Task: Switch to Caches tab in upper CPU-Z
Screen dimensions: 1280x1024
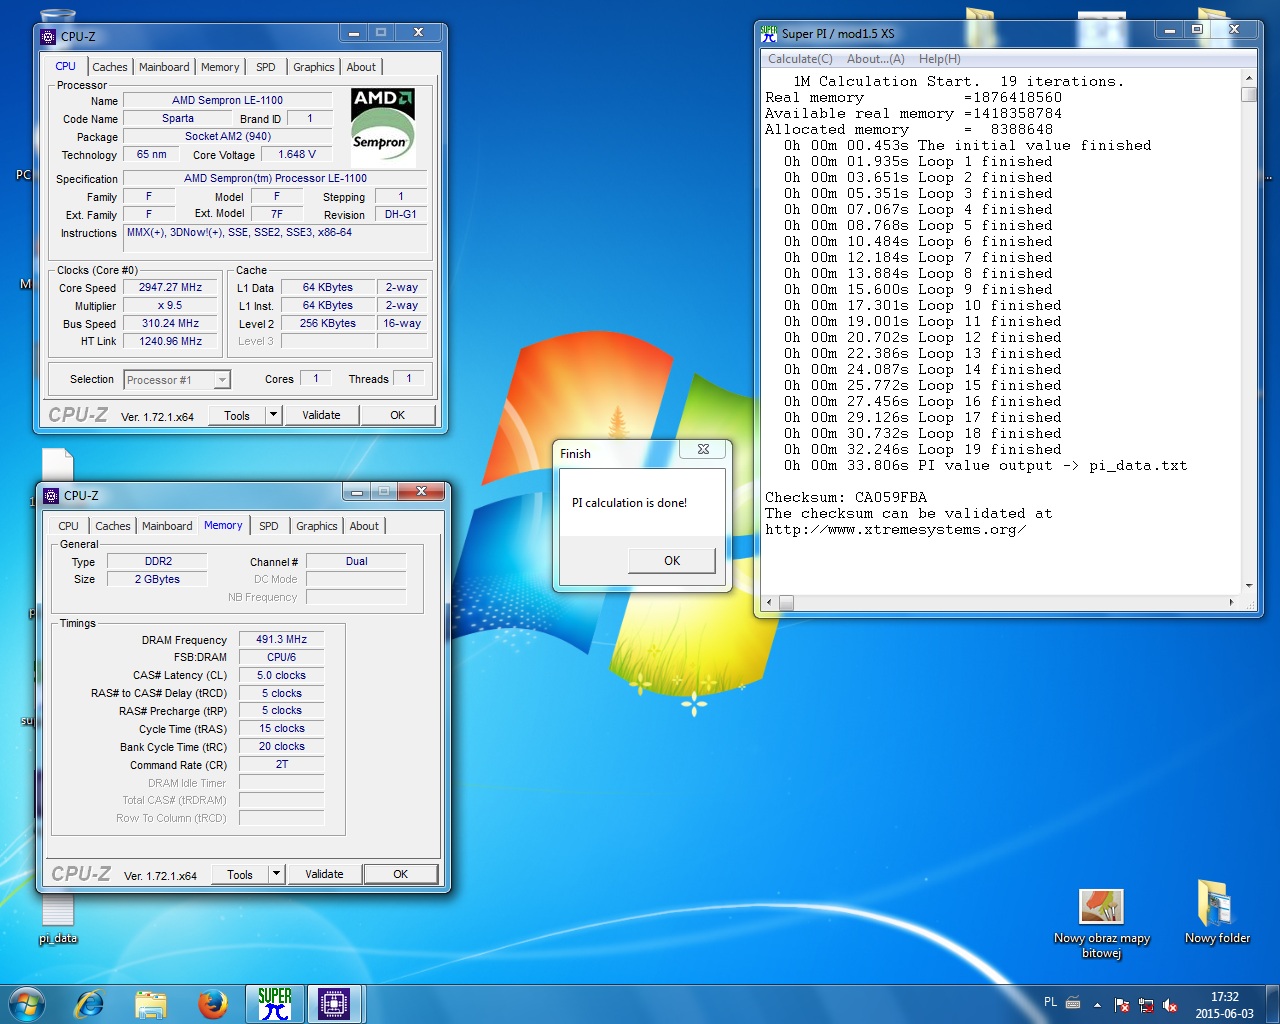Action: click(110, 67)
